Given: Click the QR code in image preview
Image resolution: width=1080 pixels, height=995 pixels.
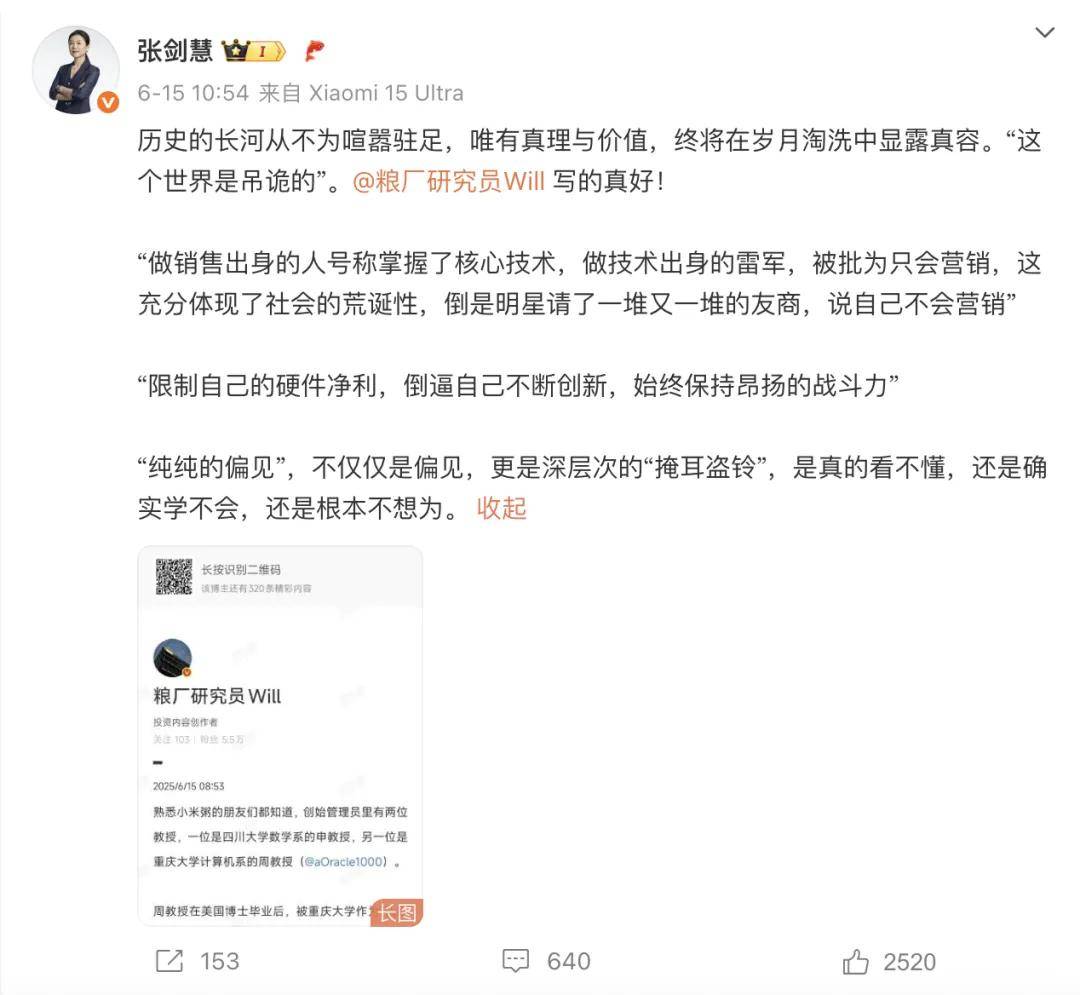Looking at the screenshot, I should [x=174, y=576].
